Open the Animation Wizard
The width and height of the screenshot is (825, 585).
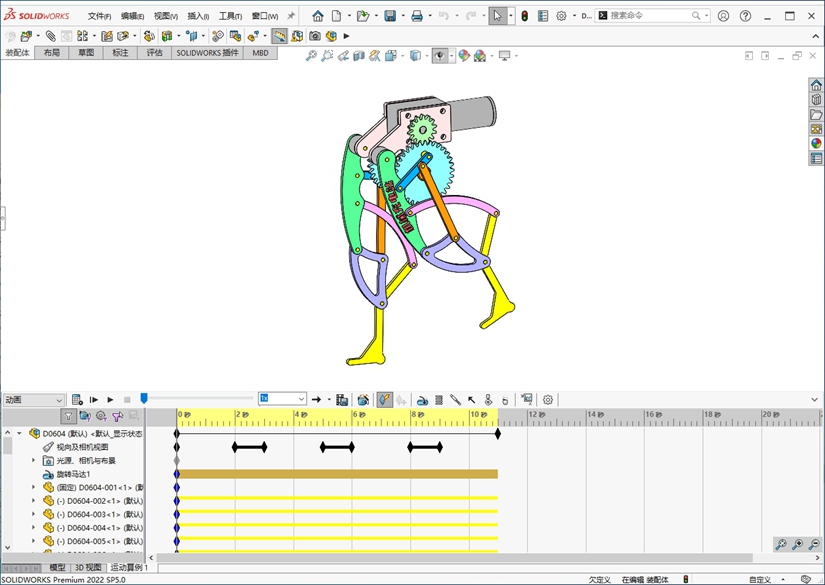click(x=363, y=400)
